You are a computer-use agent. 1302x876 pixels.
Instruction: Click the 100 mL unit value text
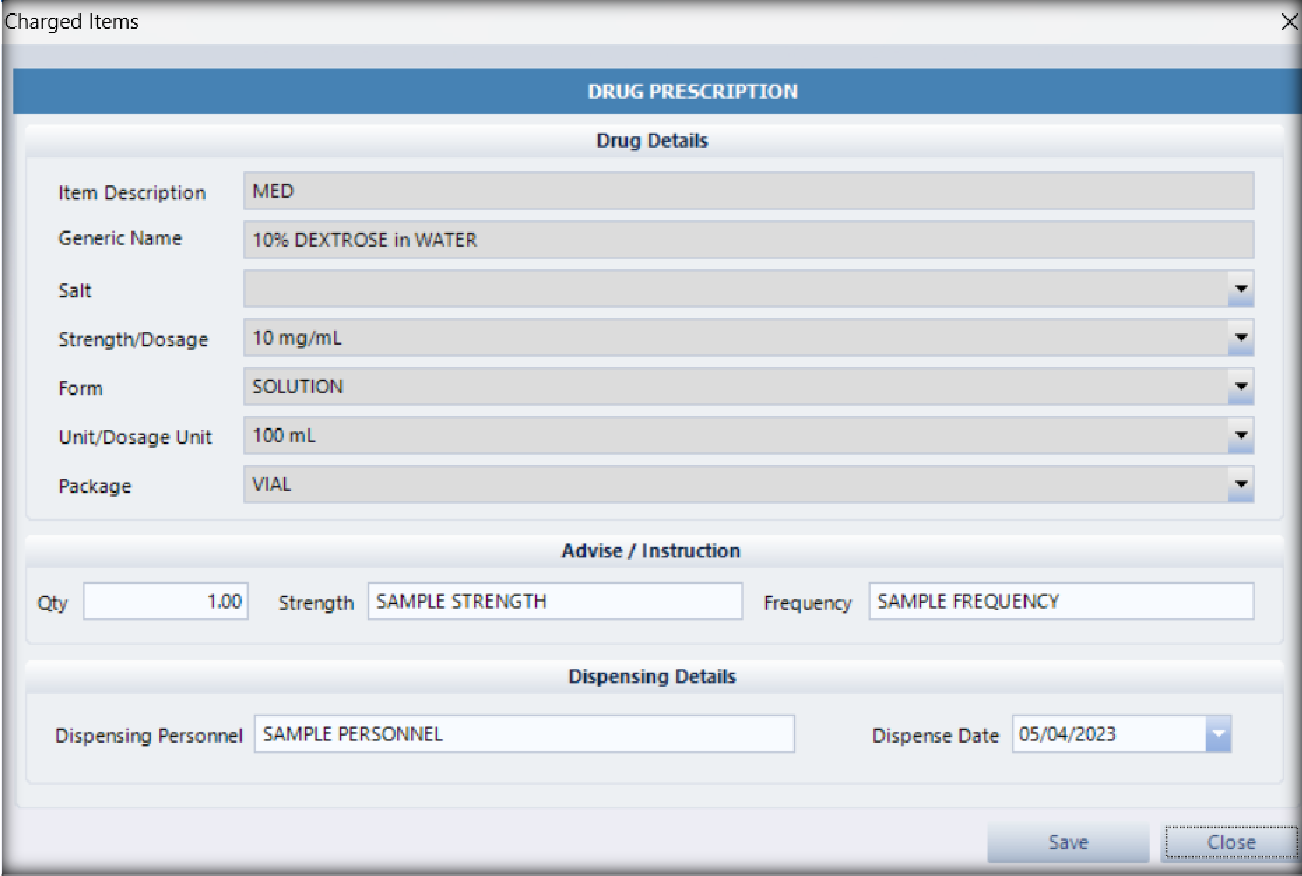284,436
